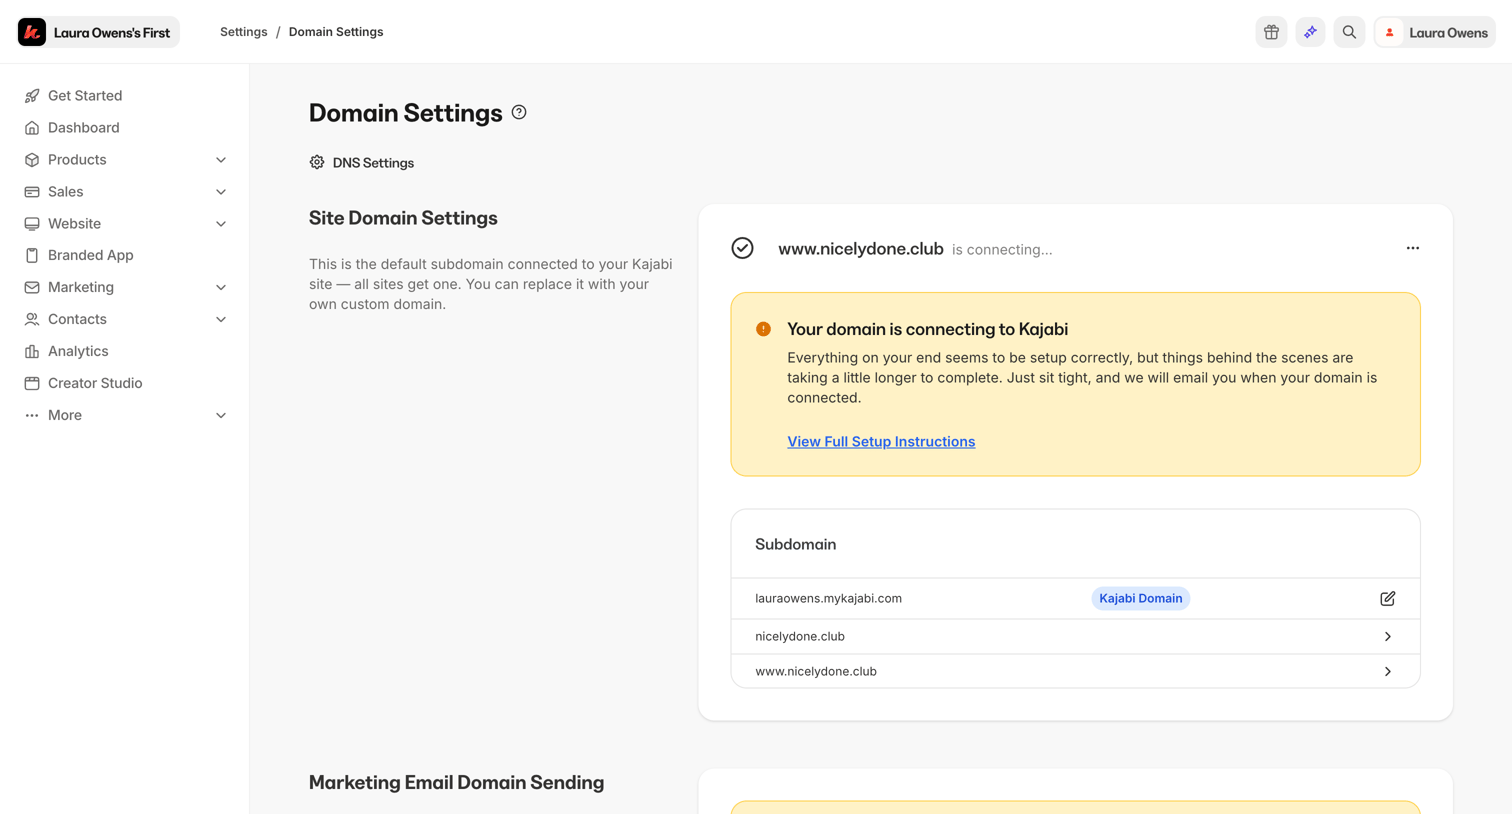The image size is (1512, 814).
Task: Click the help question mark beside Domain Settings
Action: (x=519, y=112)
